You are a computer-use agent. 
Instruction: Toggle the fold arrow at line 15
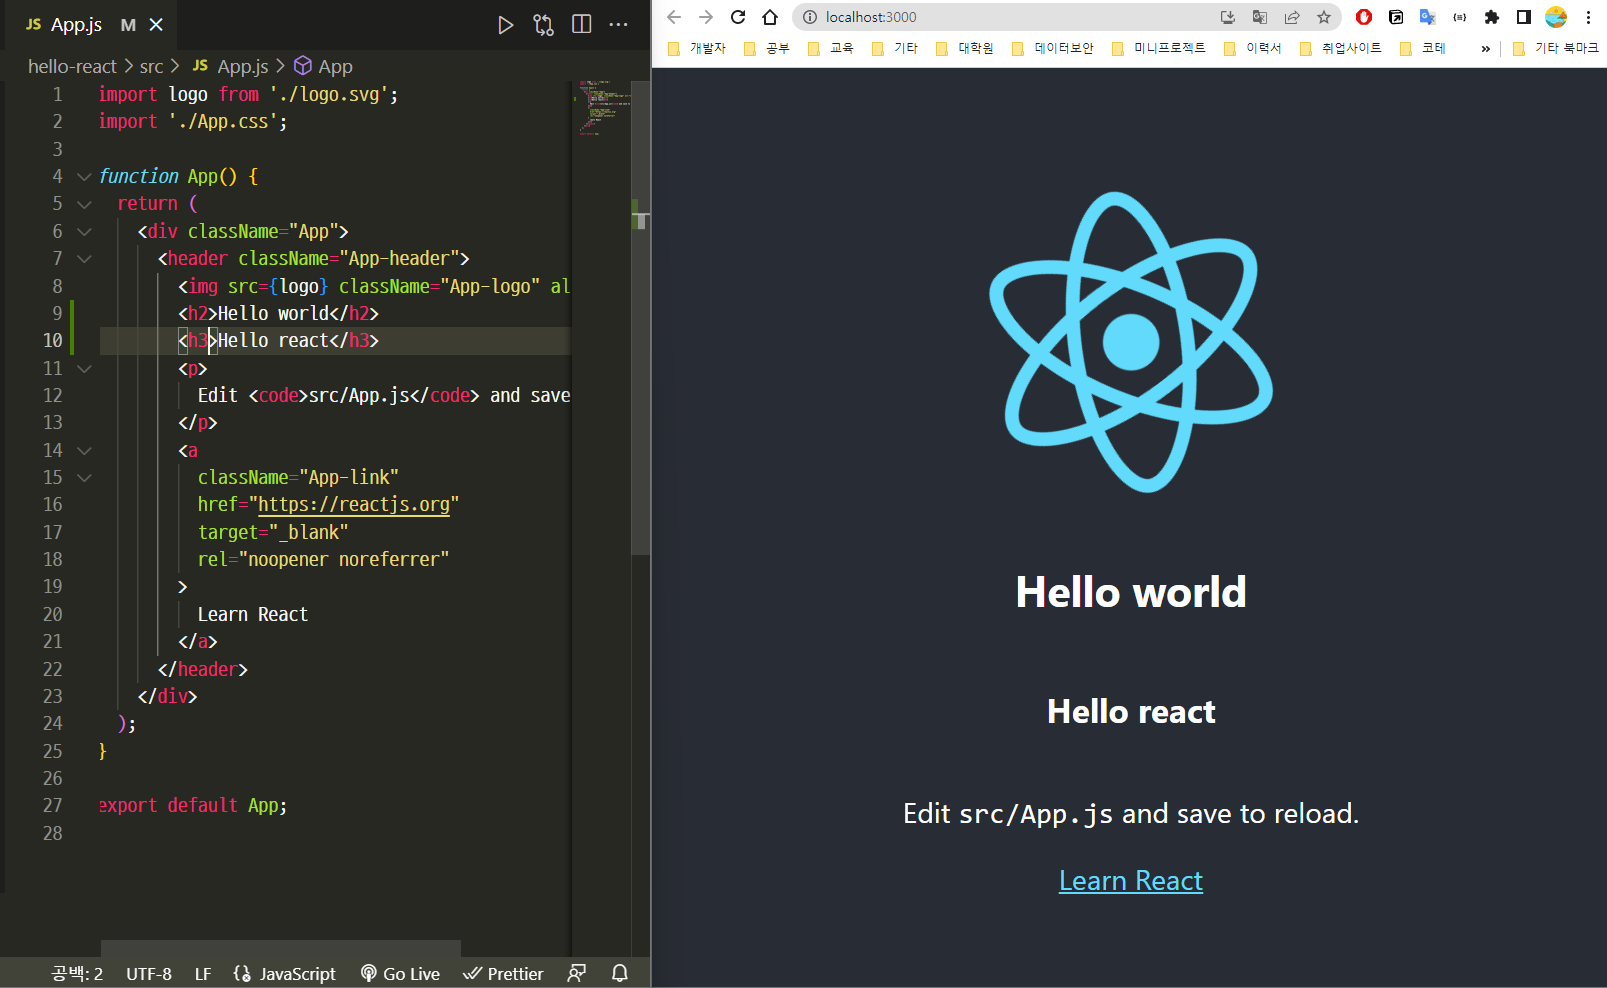pyautogui.click(x=84, y=478)
